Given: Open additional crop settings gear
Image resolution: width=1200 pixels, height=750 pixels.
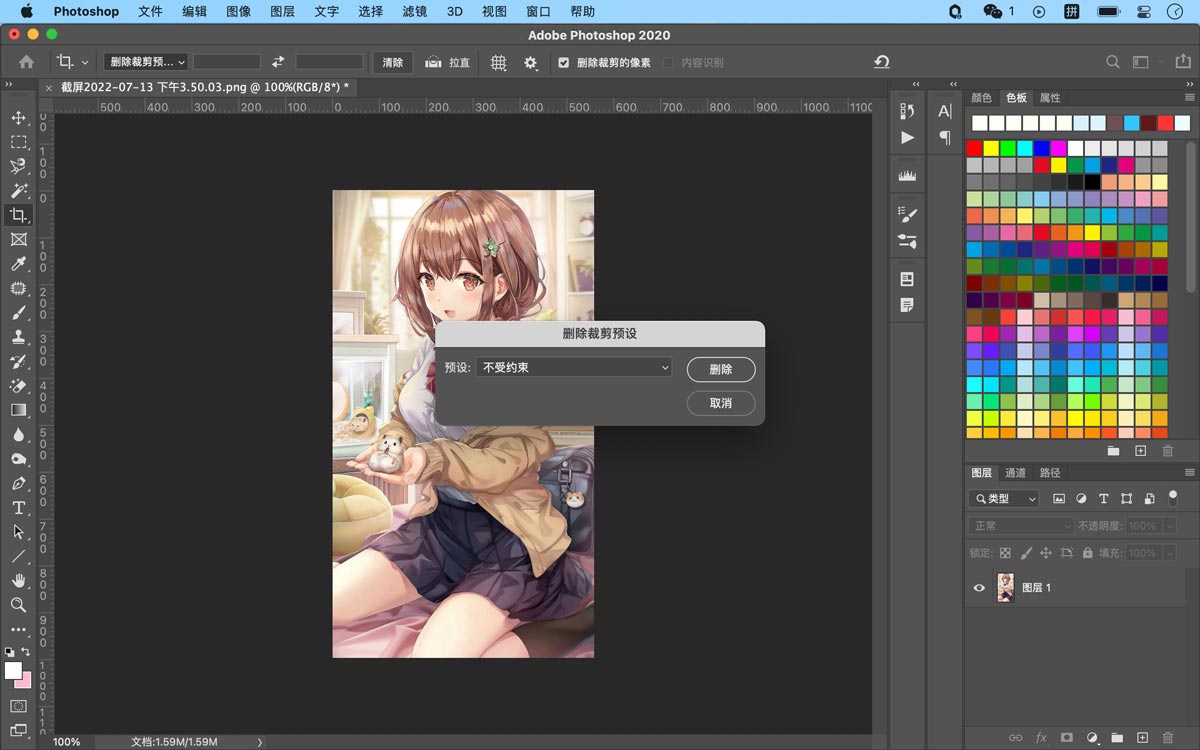Looking at the screenshot, I should tap(530, 62).
